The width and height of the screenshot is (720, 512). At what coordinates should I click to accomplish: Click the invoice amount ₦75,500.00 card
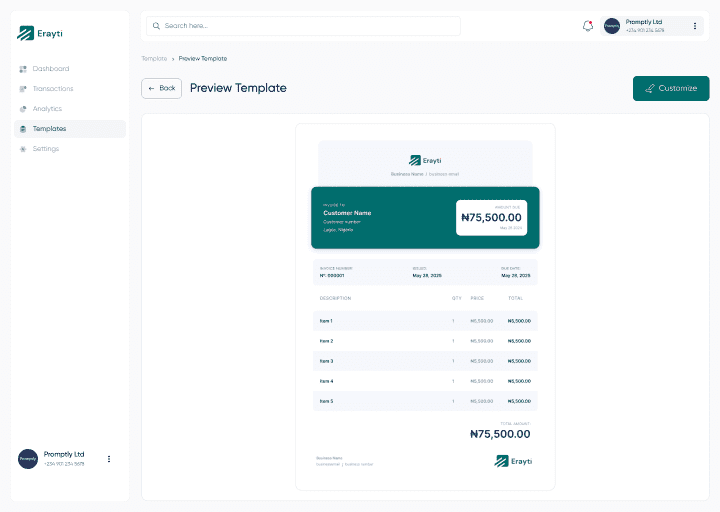click(491, 217)
